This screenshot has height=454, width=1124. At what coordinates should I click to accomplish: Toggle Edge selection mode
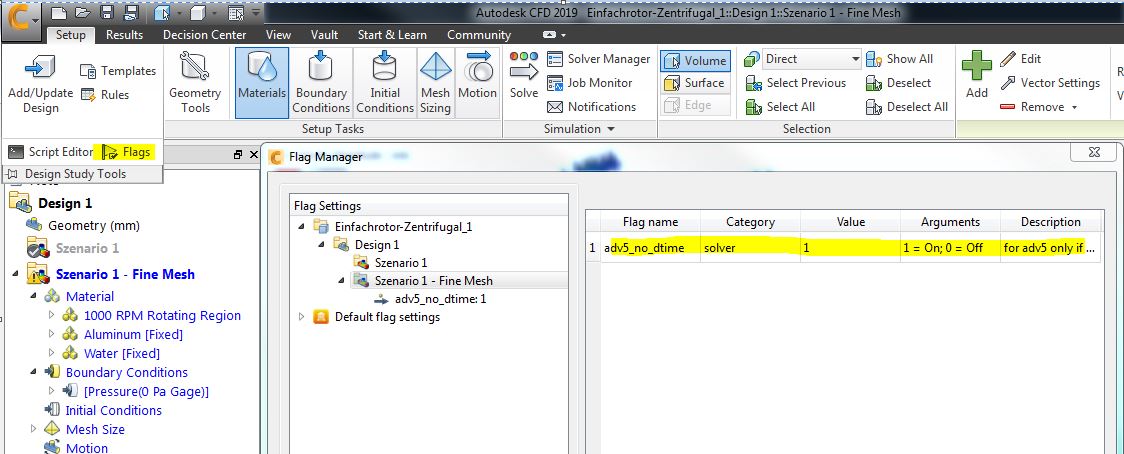695,105
